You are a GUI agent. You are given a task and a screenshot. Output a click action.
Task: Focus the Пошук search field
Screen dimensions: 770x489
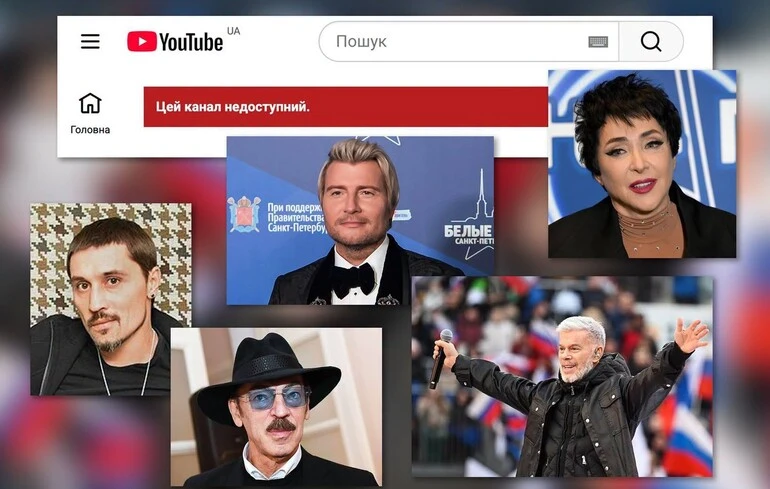(x=469, y=42)
